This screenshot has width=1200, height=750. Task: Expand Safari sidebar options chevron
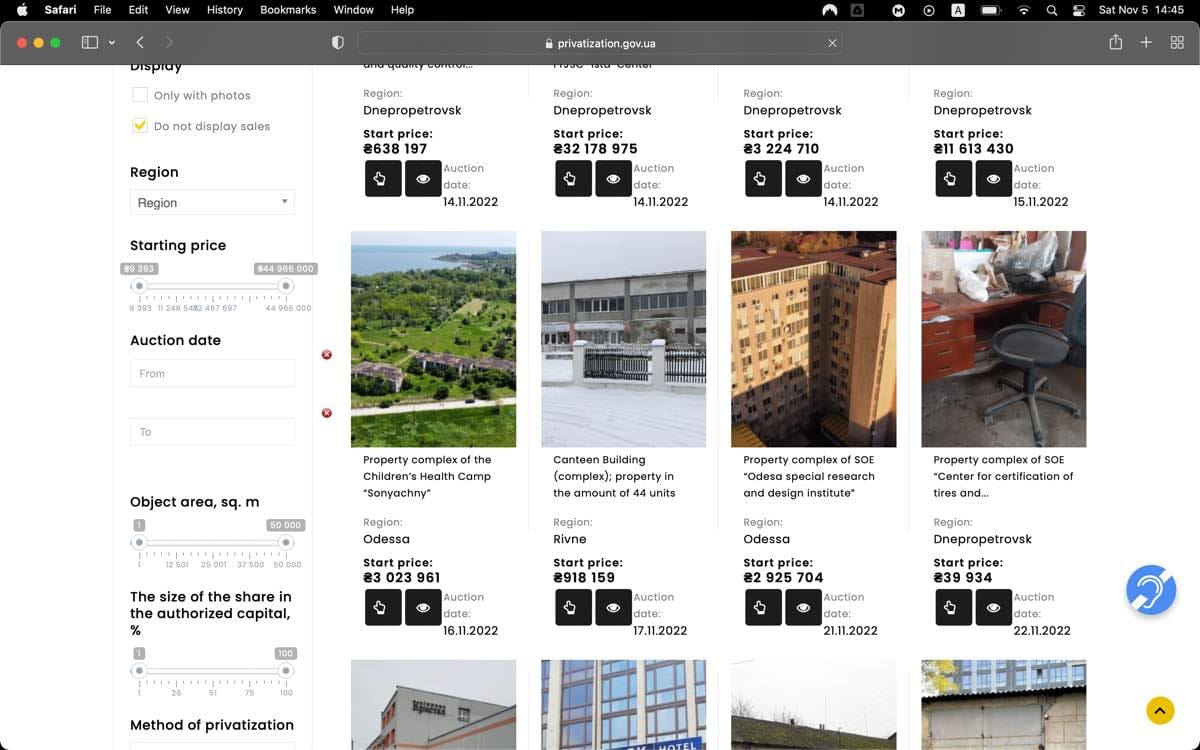click(x=111, y=43)
